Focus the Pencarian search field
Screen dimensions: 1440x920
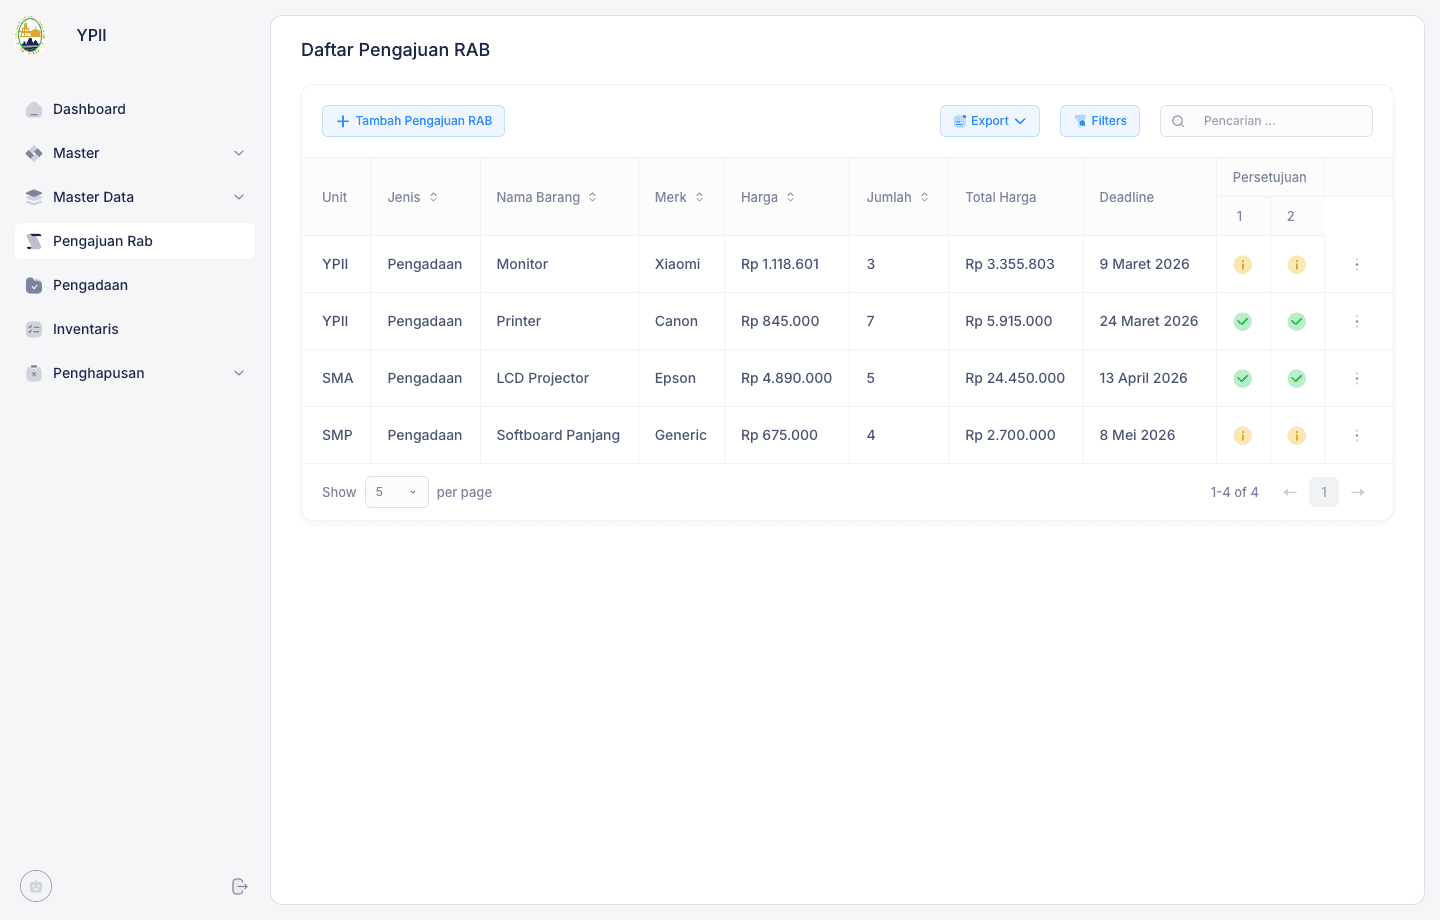click(1266, 121)
